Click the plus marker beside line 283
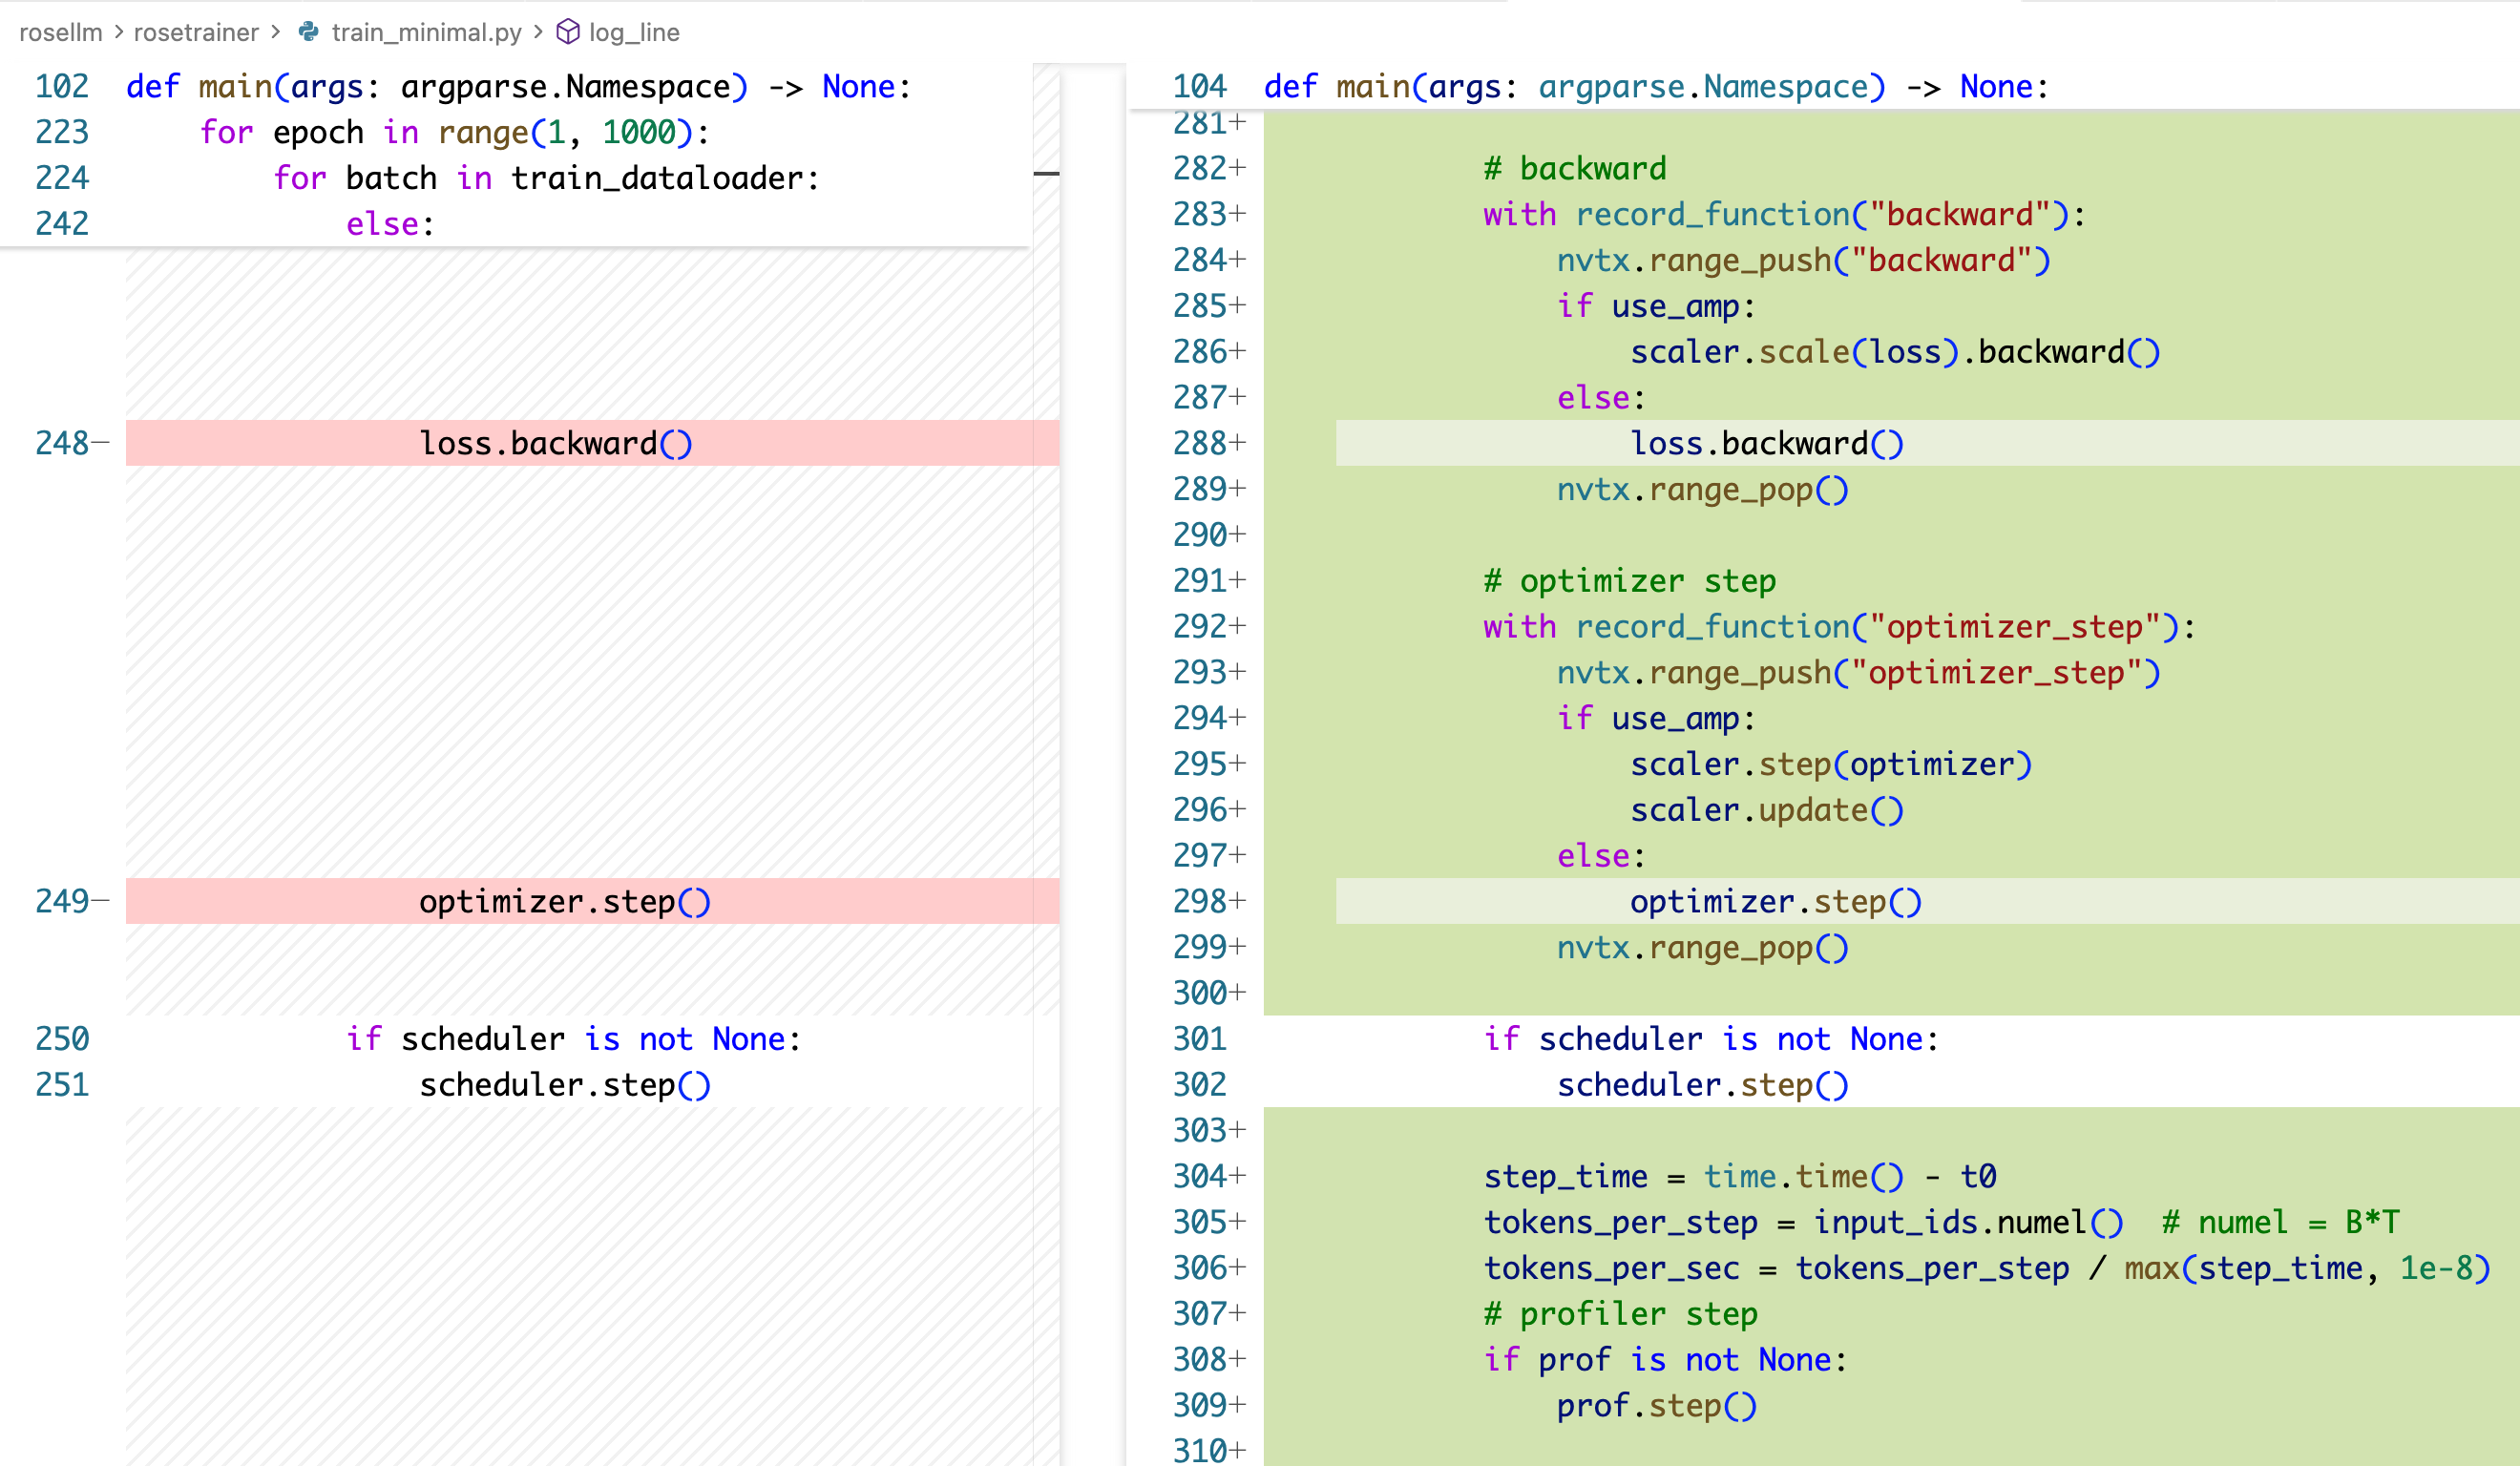This screenshot has width=2520, height=1466. (x=1238, y=214)
